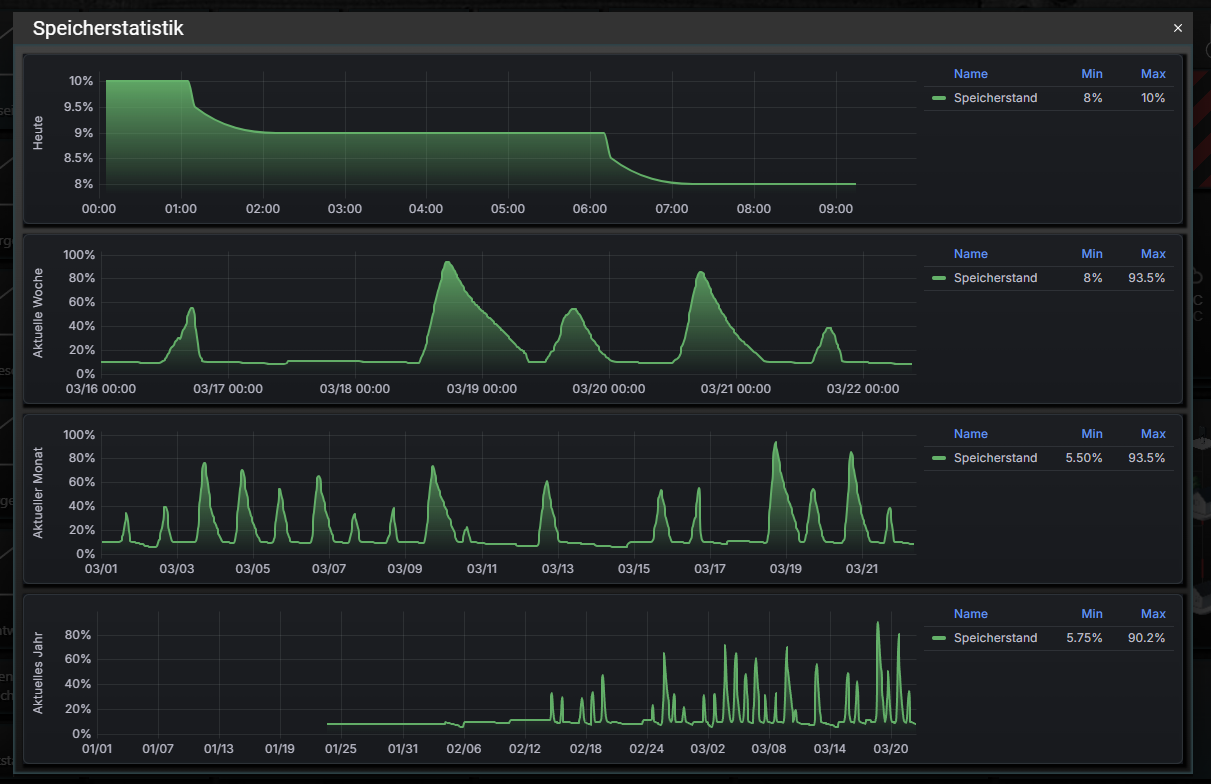Click the Aktuelle Woche axis label
The height and width of the screenshot is (784, 1211).
tap(38, 312)
